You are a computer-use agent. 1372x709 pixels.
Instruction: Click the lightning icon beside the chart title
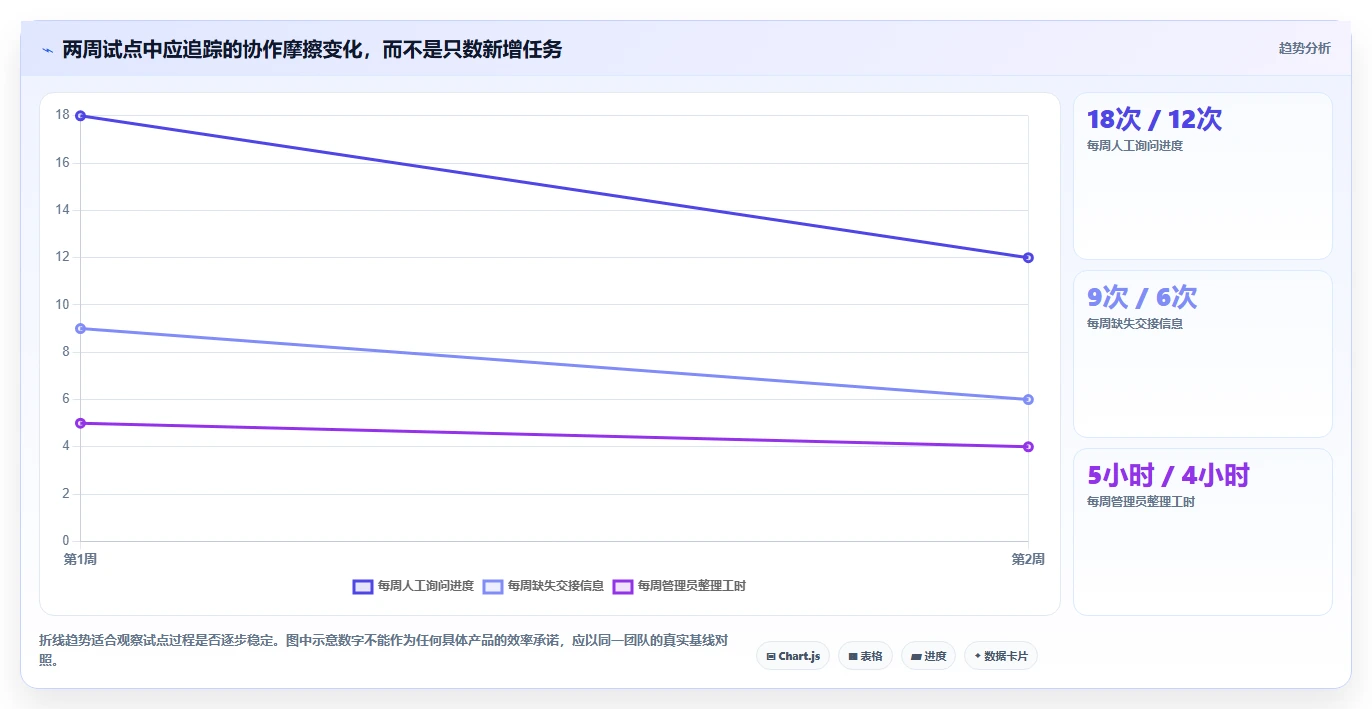(x=48, y=50)
